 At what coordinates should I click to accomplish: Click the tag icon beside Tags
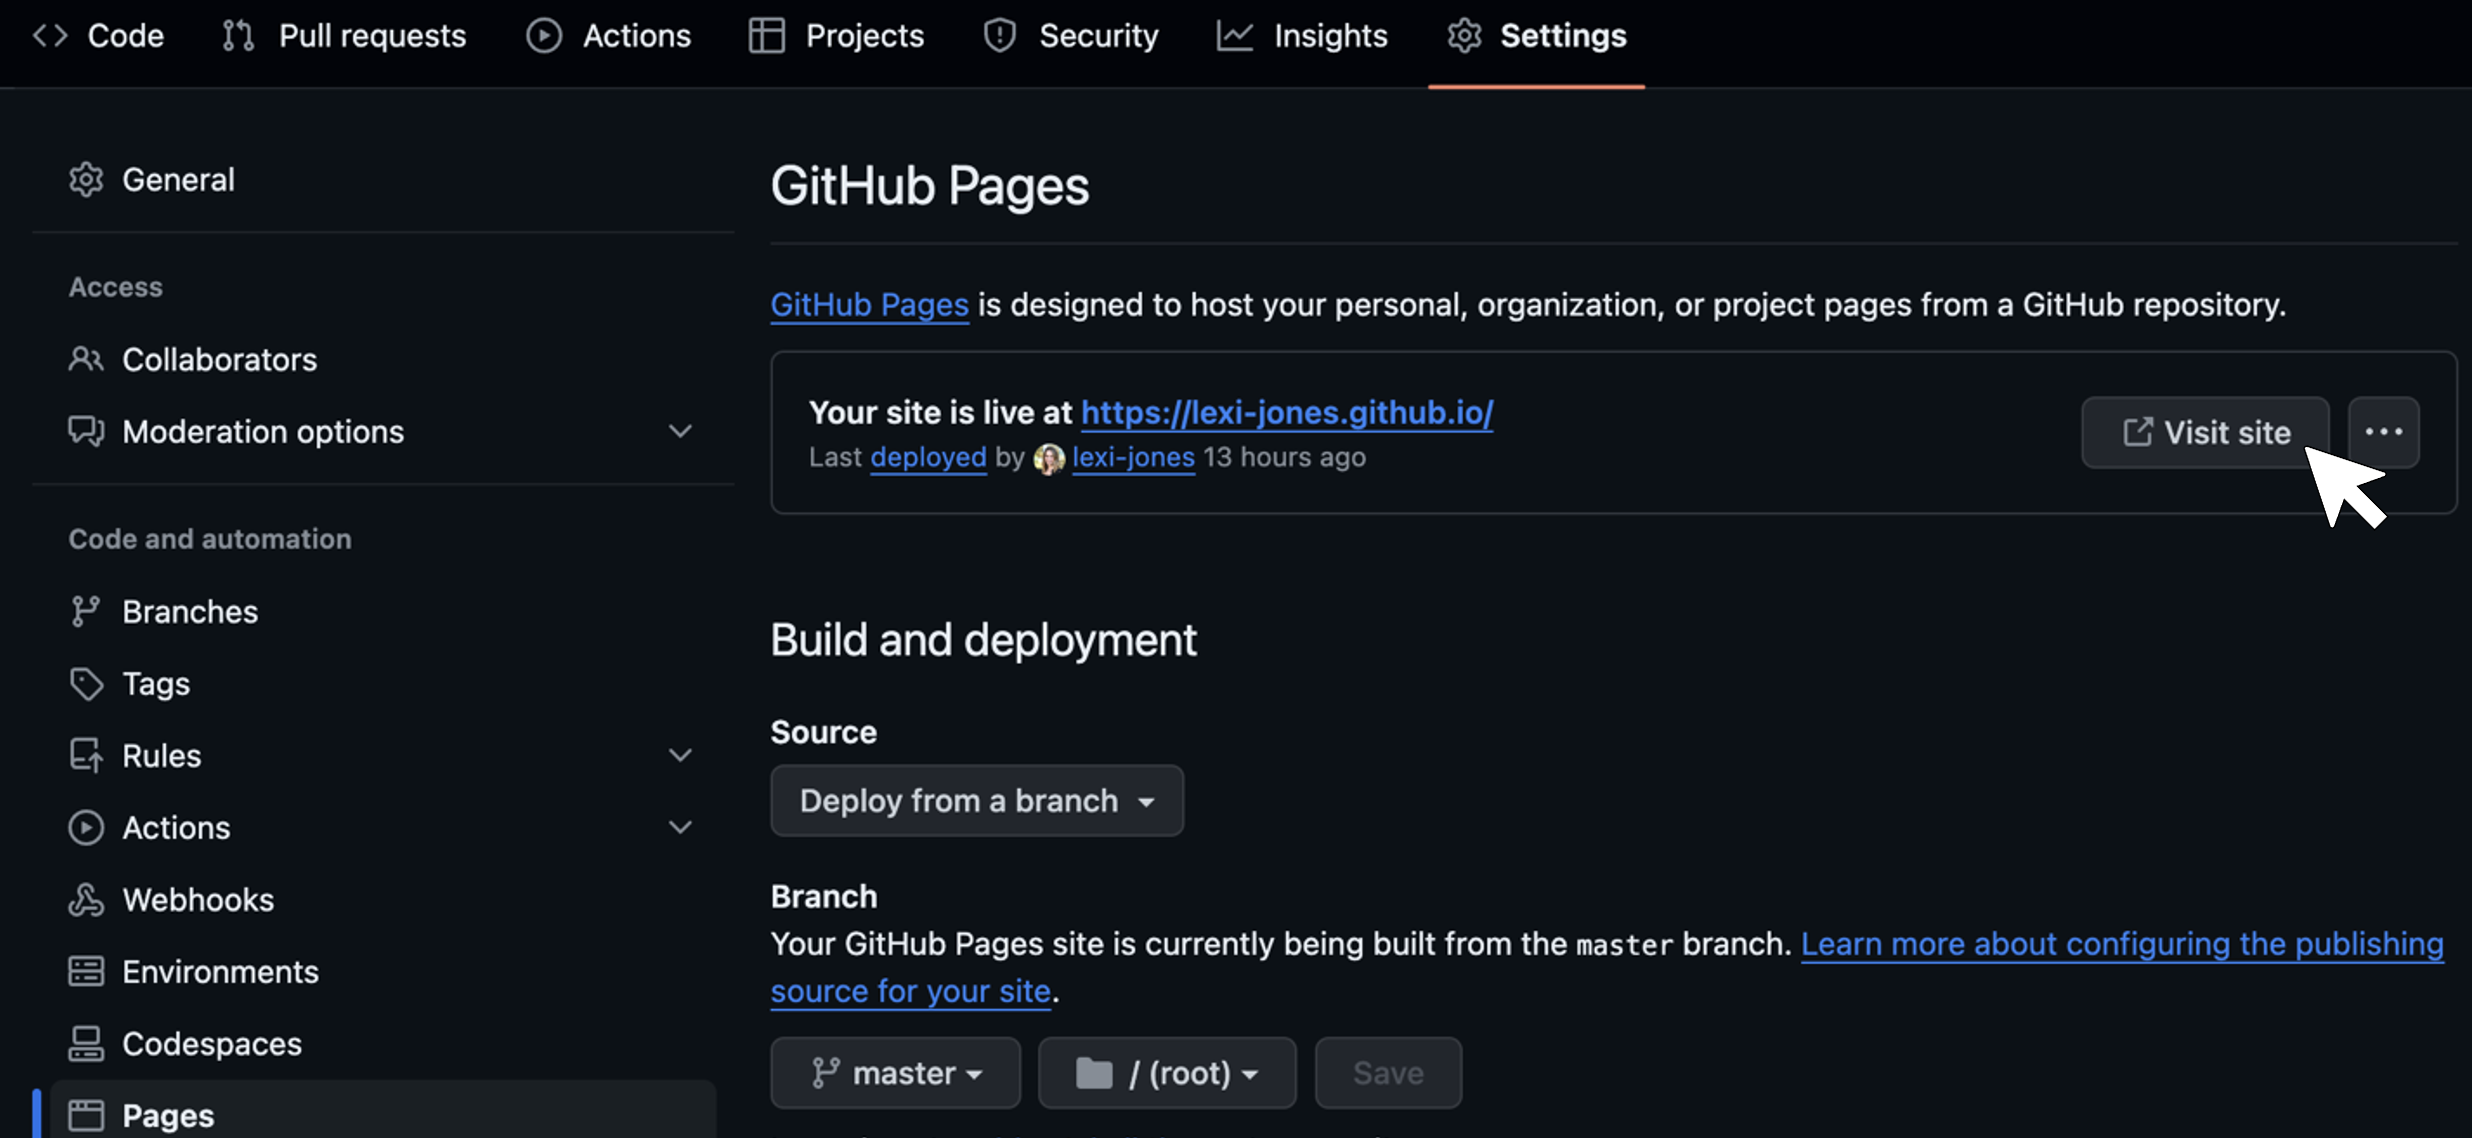click(x=86, y=684)
